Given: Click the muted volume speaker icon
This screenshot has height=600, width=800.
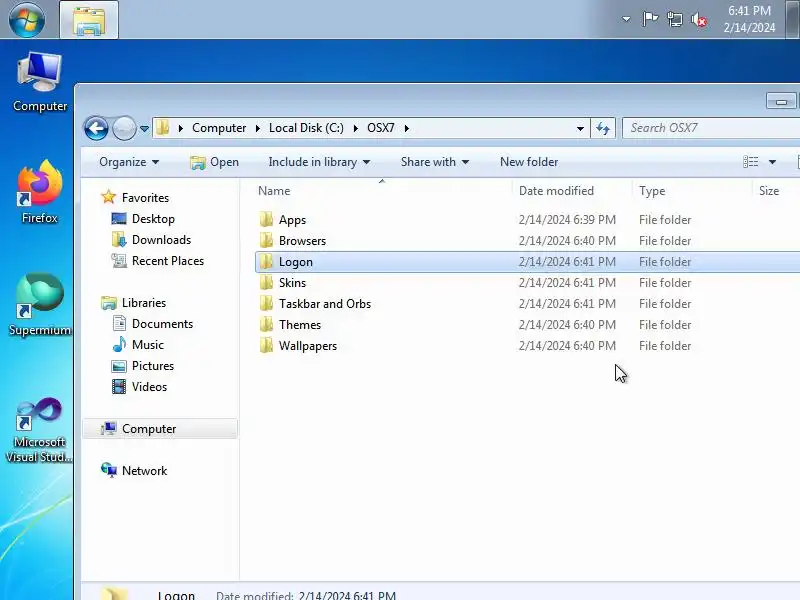Looking at the screenshot, I should (699, 20).
